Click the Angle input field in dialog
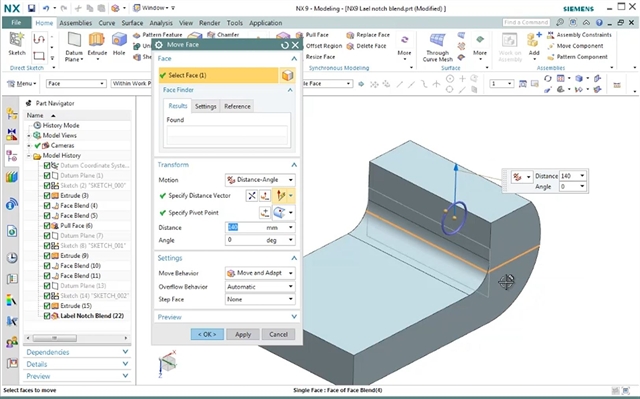640x399 pixels. [260, 240]
